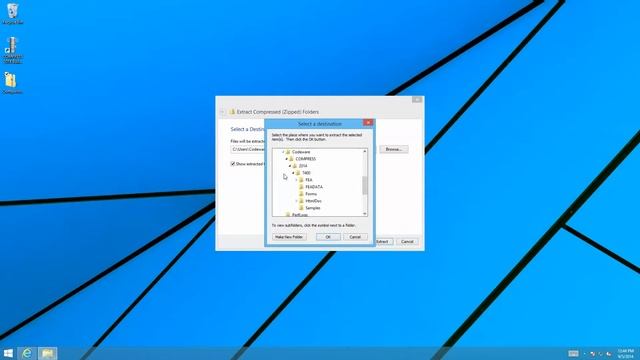
Task: Select the 7400 folder in tree
Action: (306, 173)
